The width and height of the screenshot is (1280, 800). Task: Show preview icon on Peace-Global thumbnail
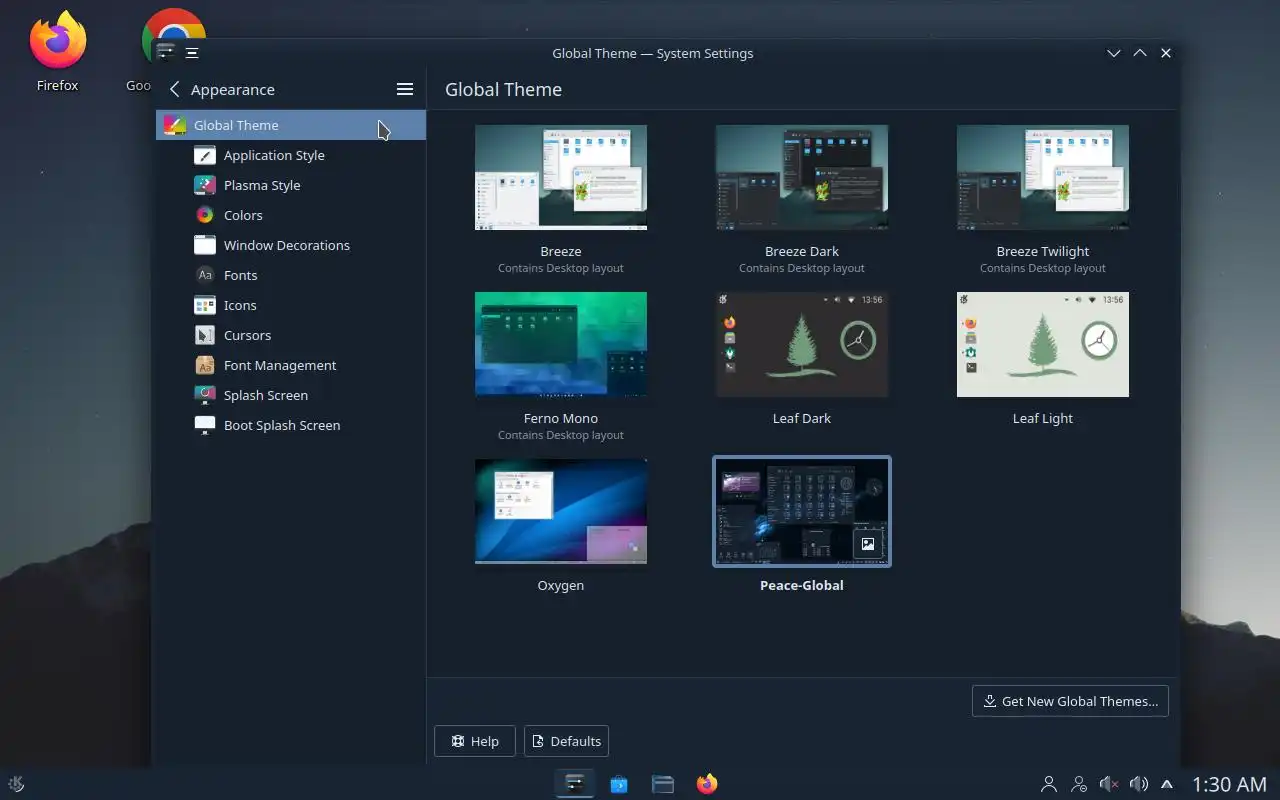868,544
